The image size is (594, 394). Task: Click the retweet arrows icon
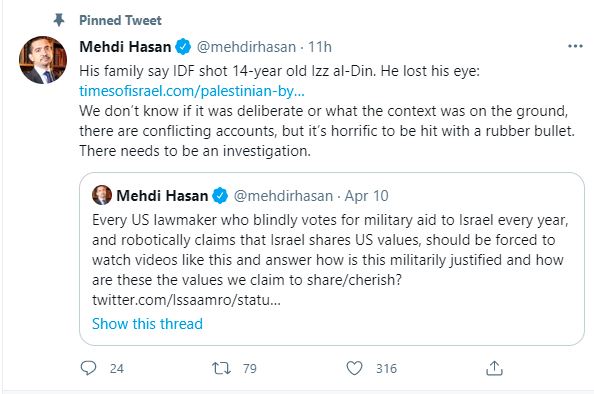[x=221, y=368]
